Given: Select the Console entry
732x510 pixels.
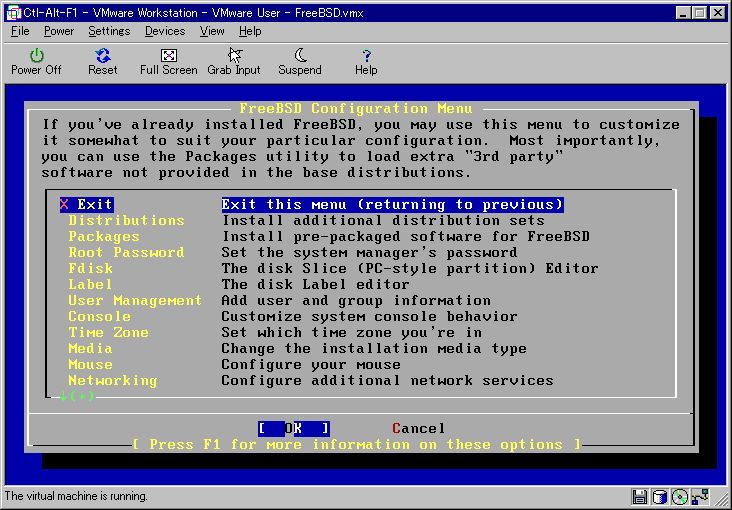Looking at the screenshot, I should click(x=99, y=316).
